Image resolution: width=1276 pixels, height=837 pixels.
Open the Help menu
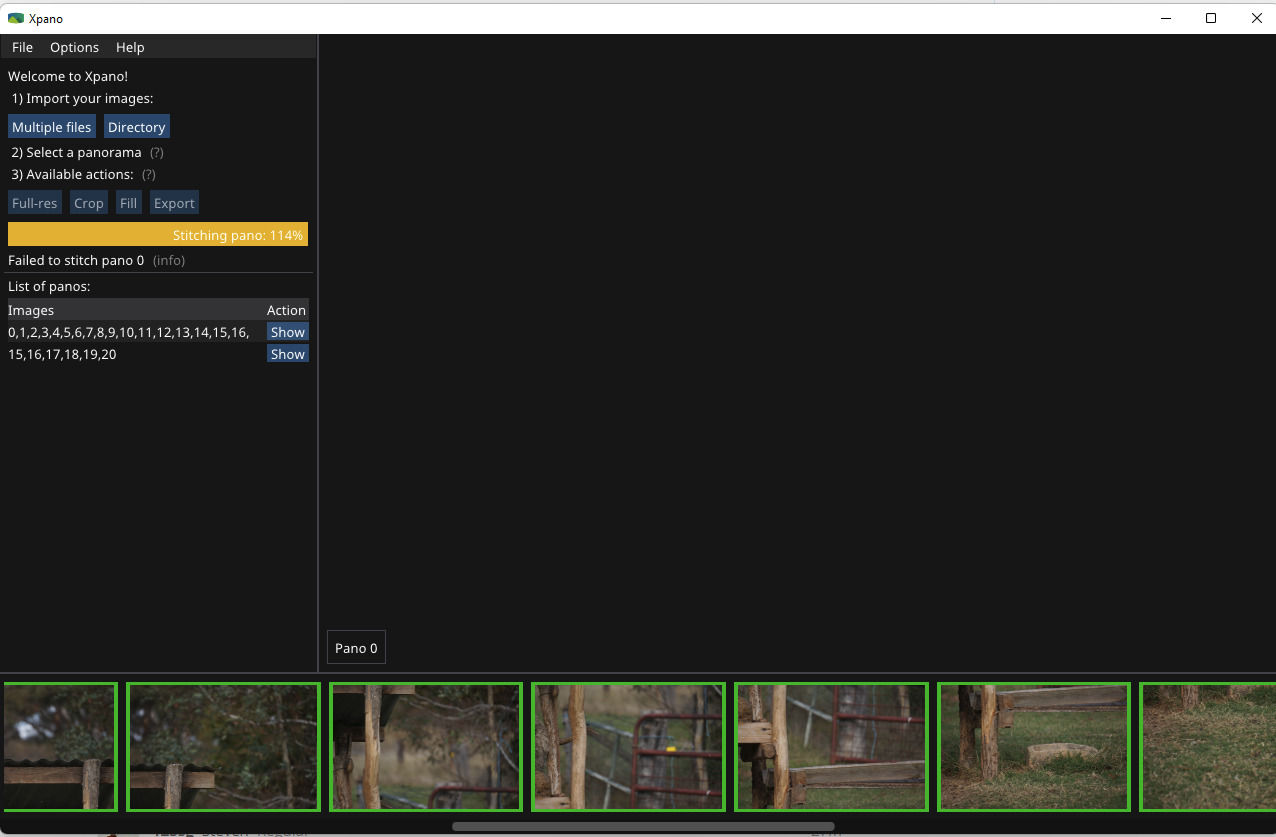pos(130,47)
